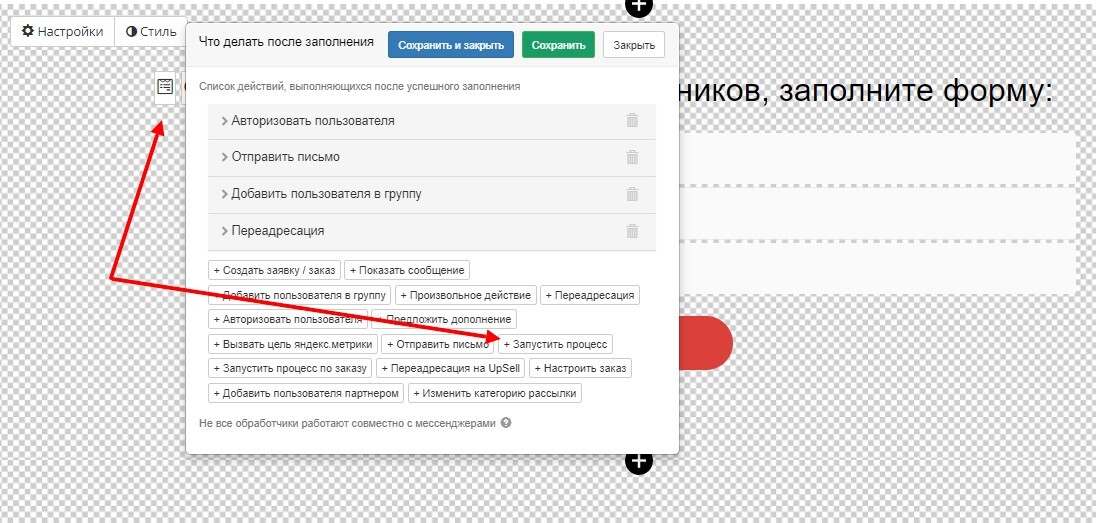Screen dimensions: 1096x523
Task: Add Показать сообщение action
Action: [x=407, y=270]
